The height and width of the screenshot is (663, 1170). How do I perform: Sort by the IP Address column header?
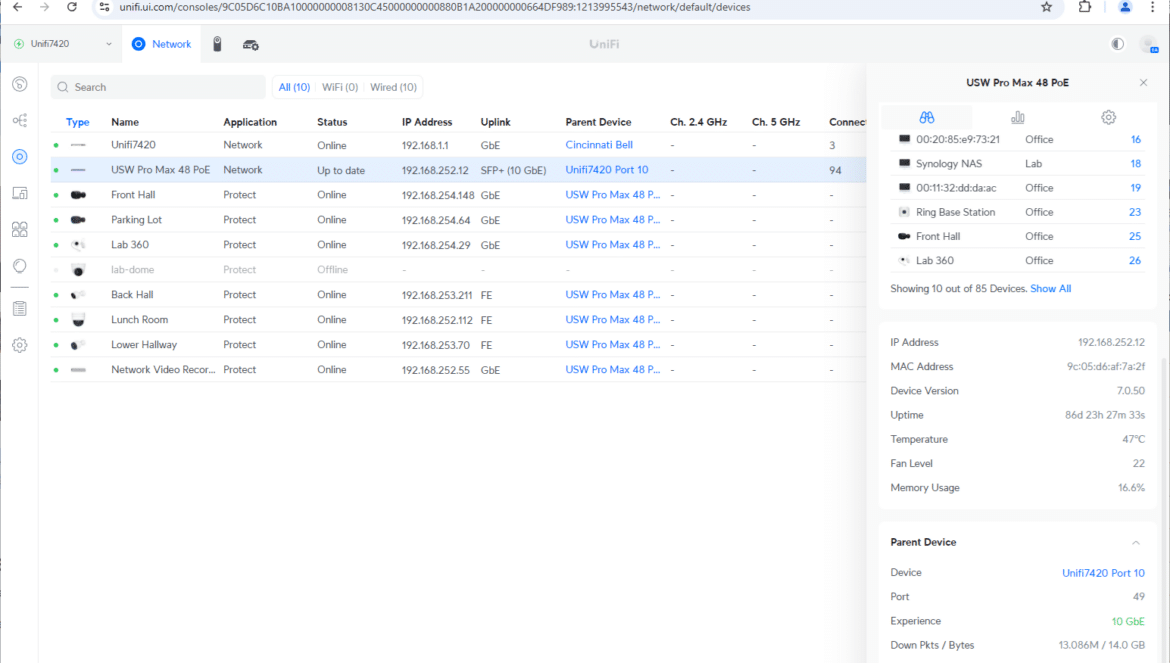click(427, 122)
